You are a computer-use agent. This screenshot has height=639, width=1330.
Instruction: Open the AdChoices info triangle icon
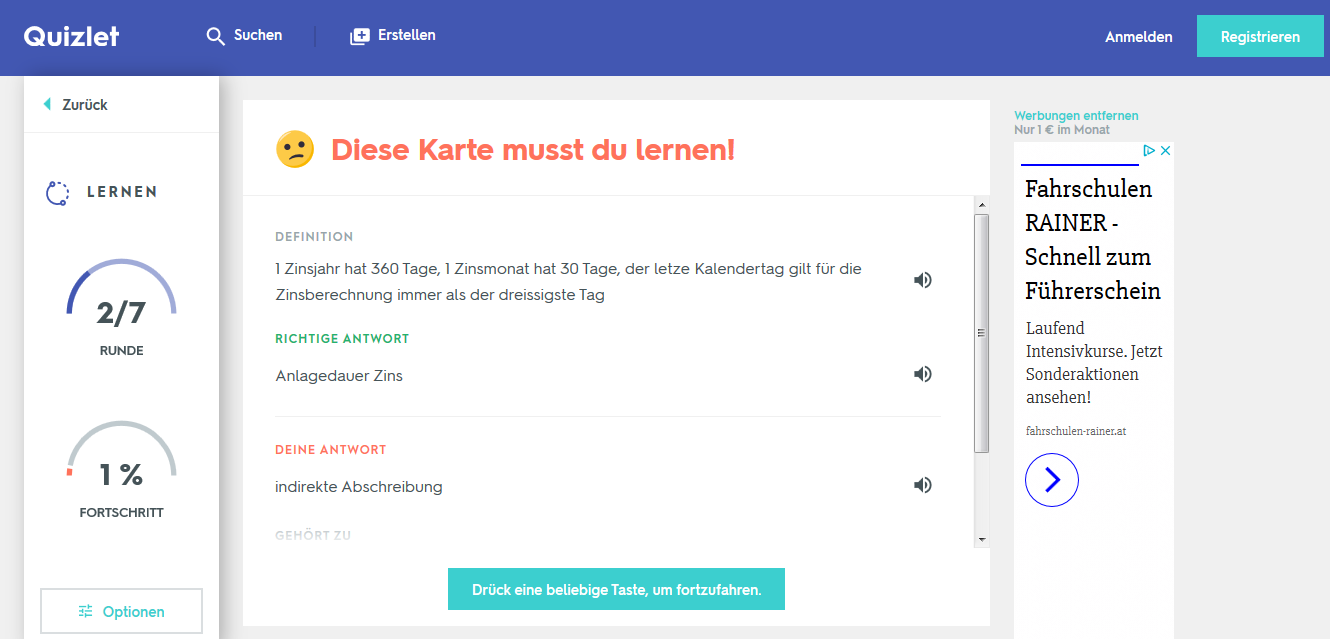[1150, 151]
